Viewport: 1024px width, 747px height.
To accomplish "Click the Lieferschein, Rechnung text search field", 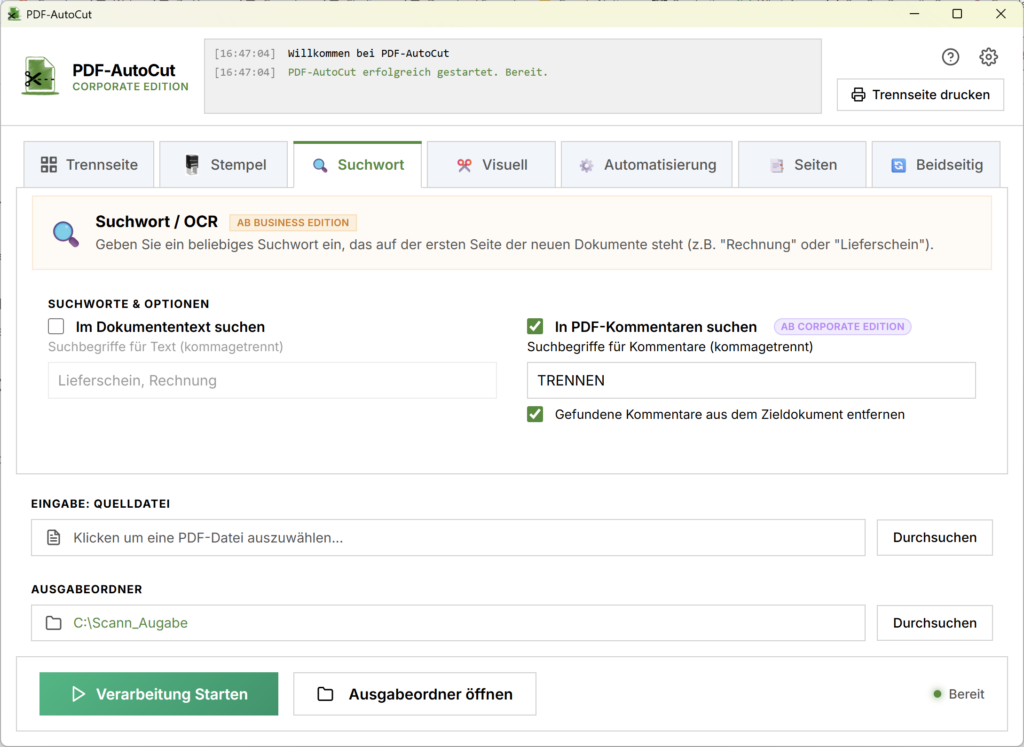I will 272,380.
